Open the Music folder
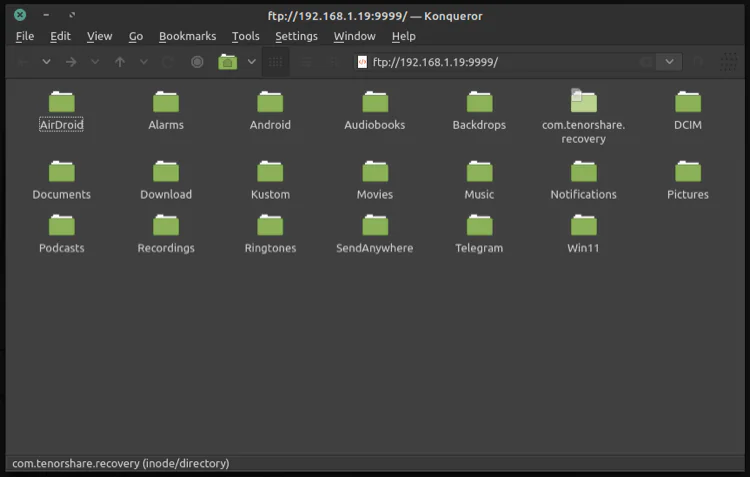Image resolution: width=750 pixels, height=477 pixels. click(479, 180)
